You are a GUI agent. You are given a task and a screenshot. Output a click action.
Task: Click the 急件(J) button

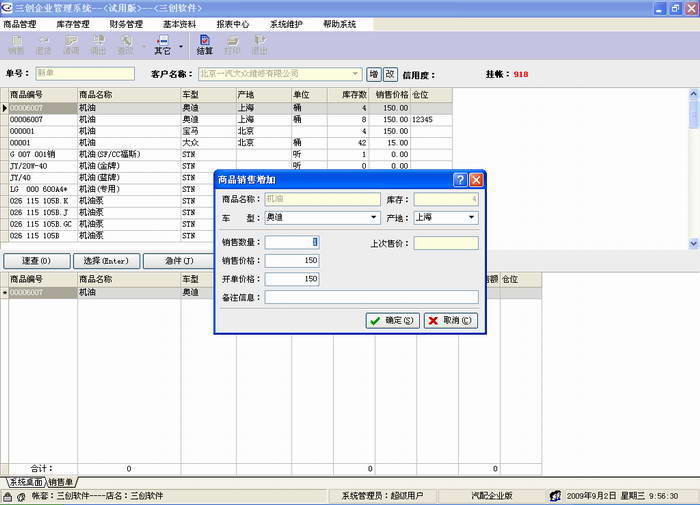(x=178, y=261)
